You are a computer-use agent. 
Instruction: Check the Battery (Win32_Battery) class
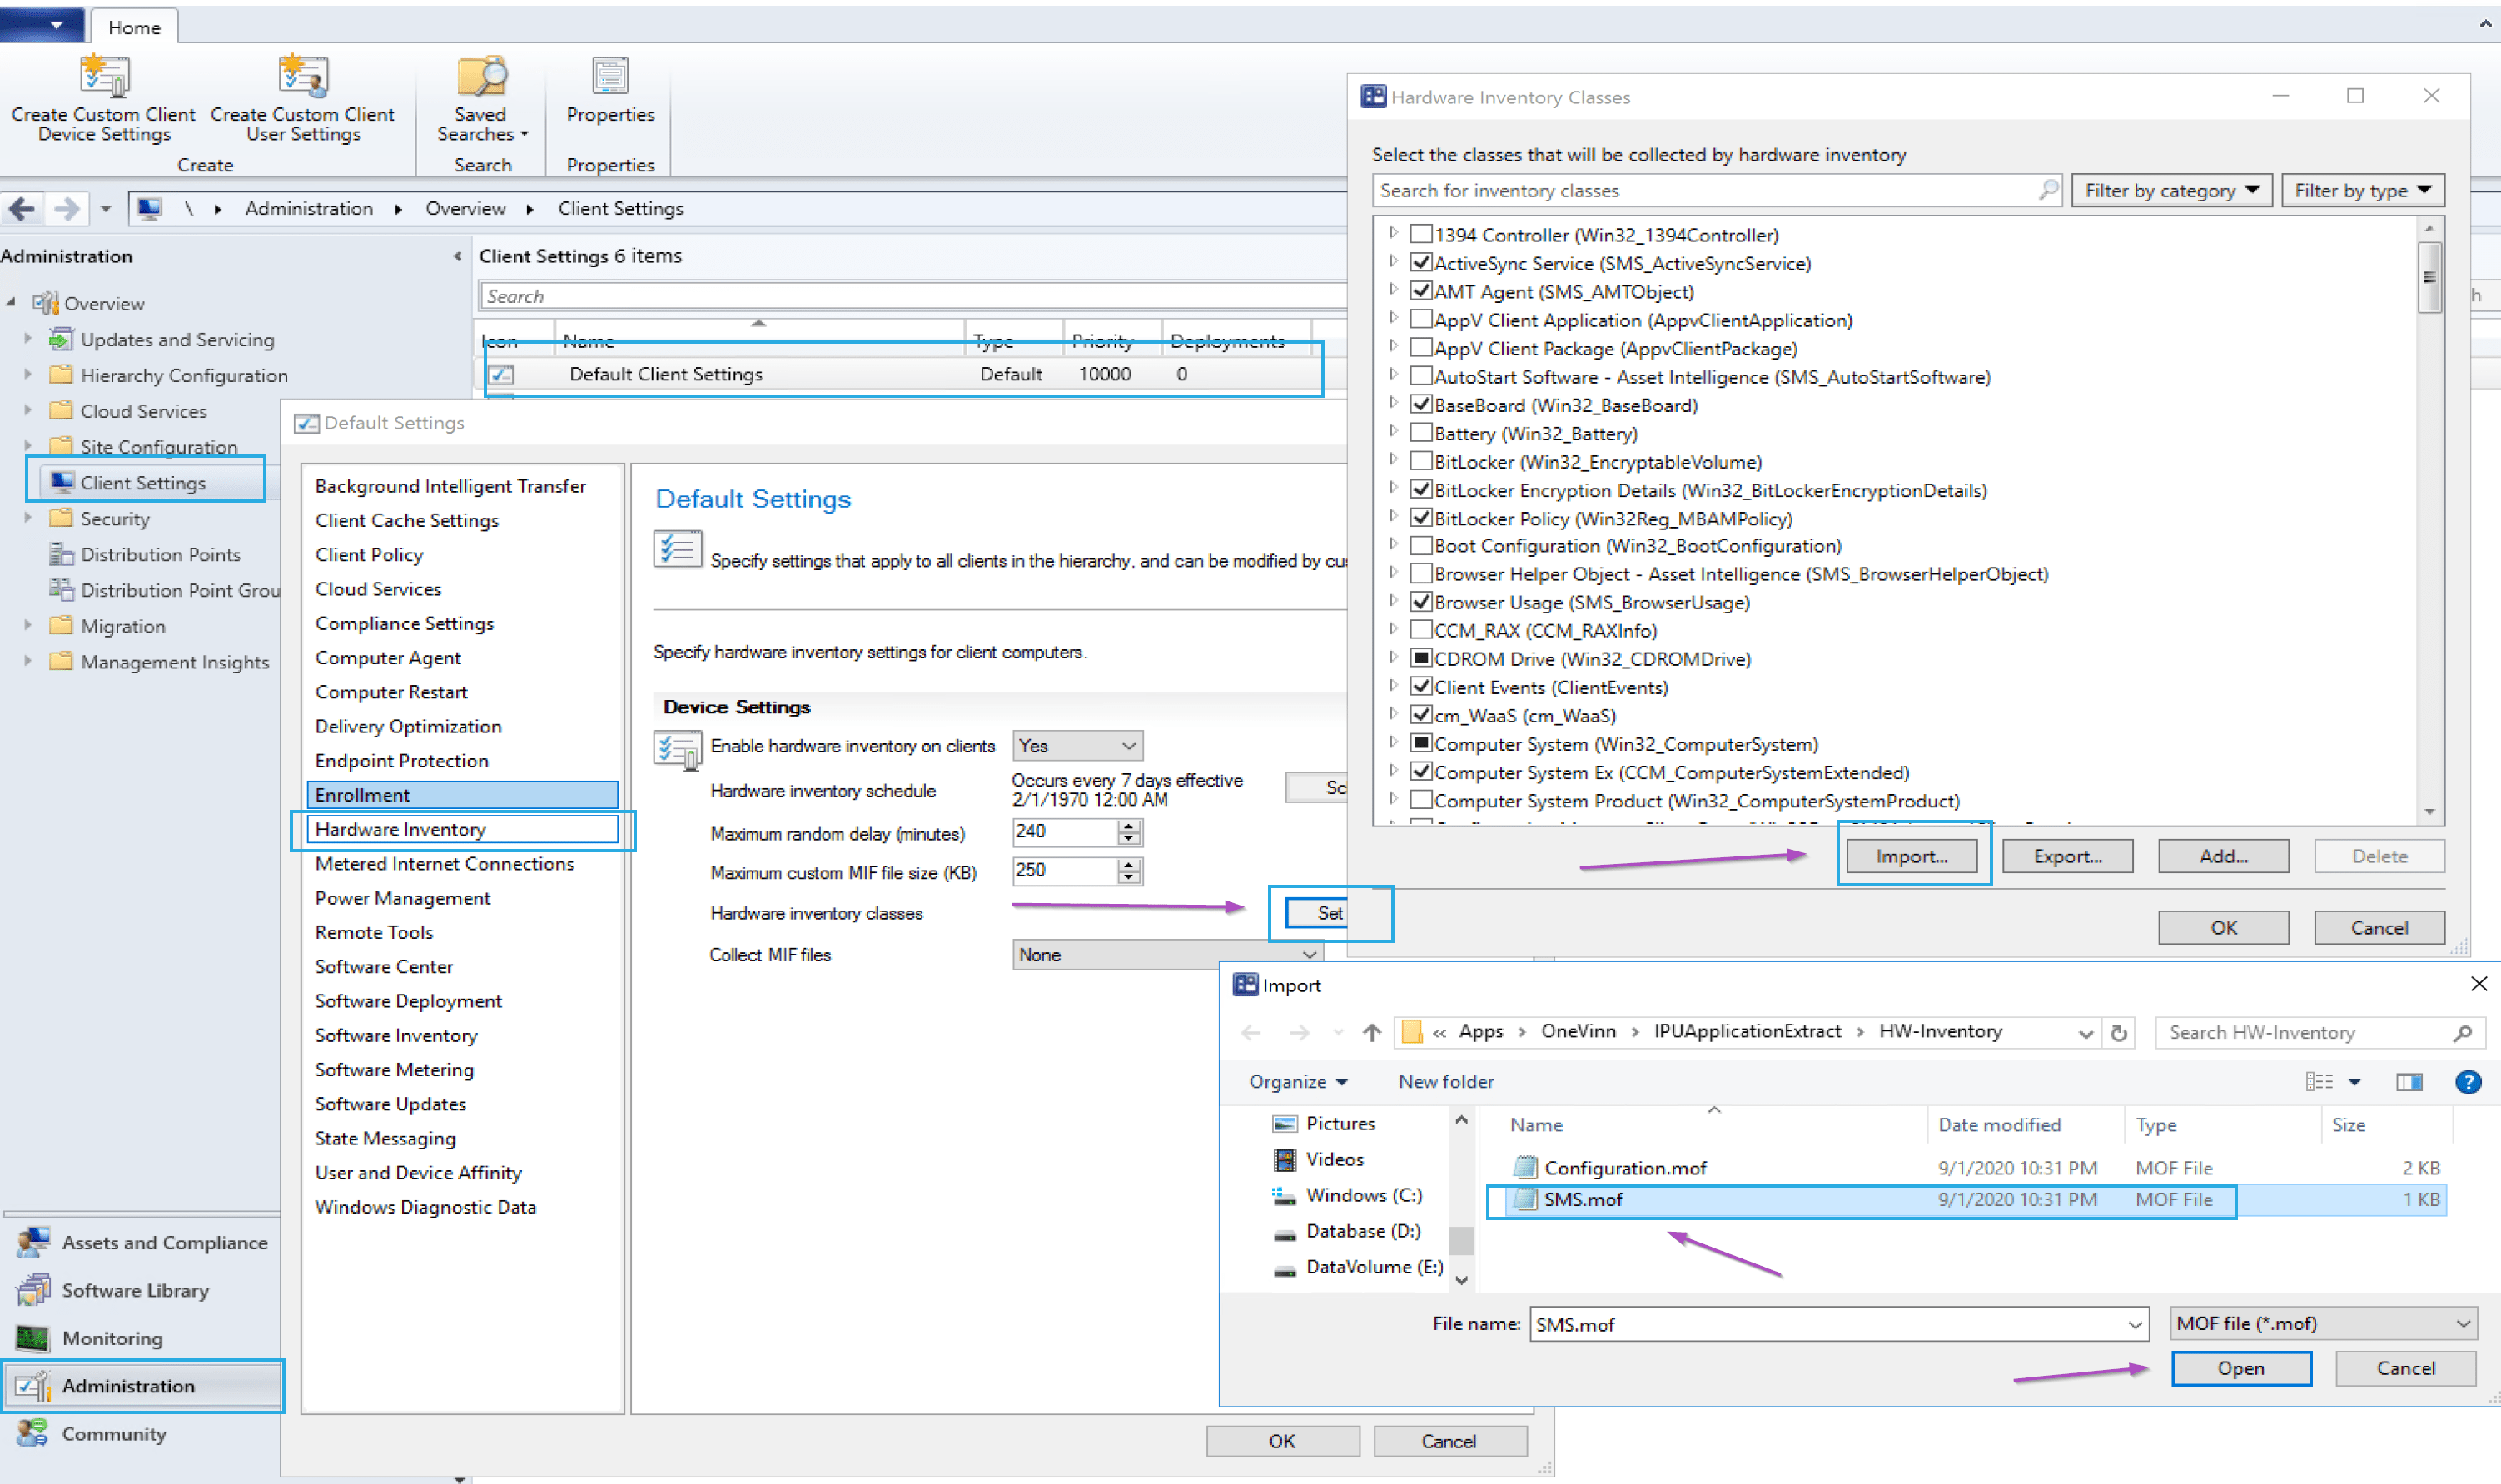[x=1420, y=433]
